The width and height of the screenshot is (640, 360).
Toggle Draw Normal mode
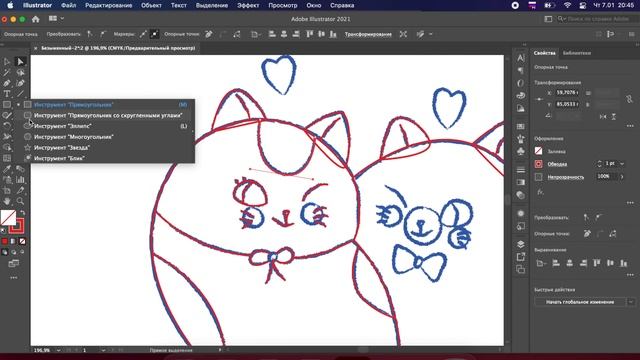pos(4,252)
